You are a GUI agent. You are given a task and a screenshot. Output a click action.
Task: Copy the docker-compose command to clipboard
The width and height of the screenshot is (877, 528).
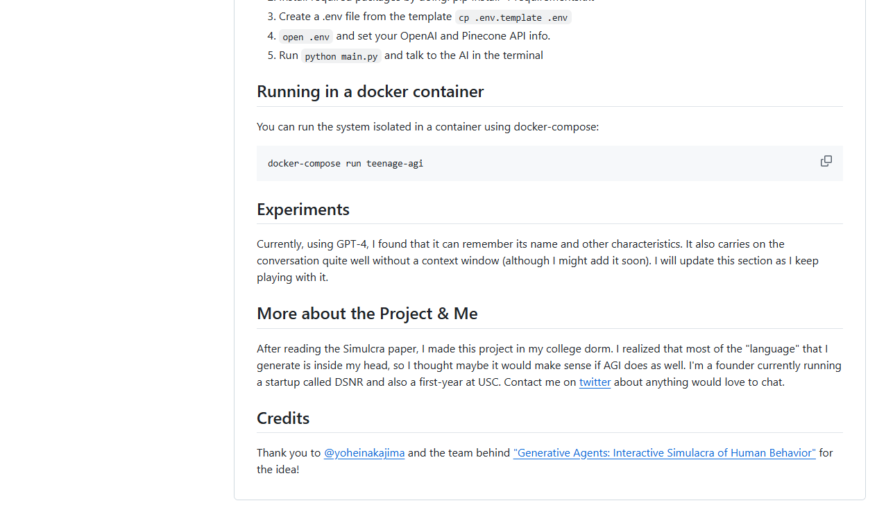click(x=826, y=161)
